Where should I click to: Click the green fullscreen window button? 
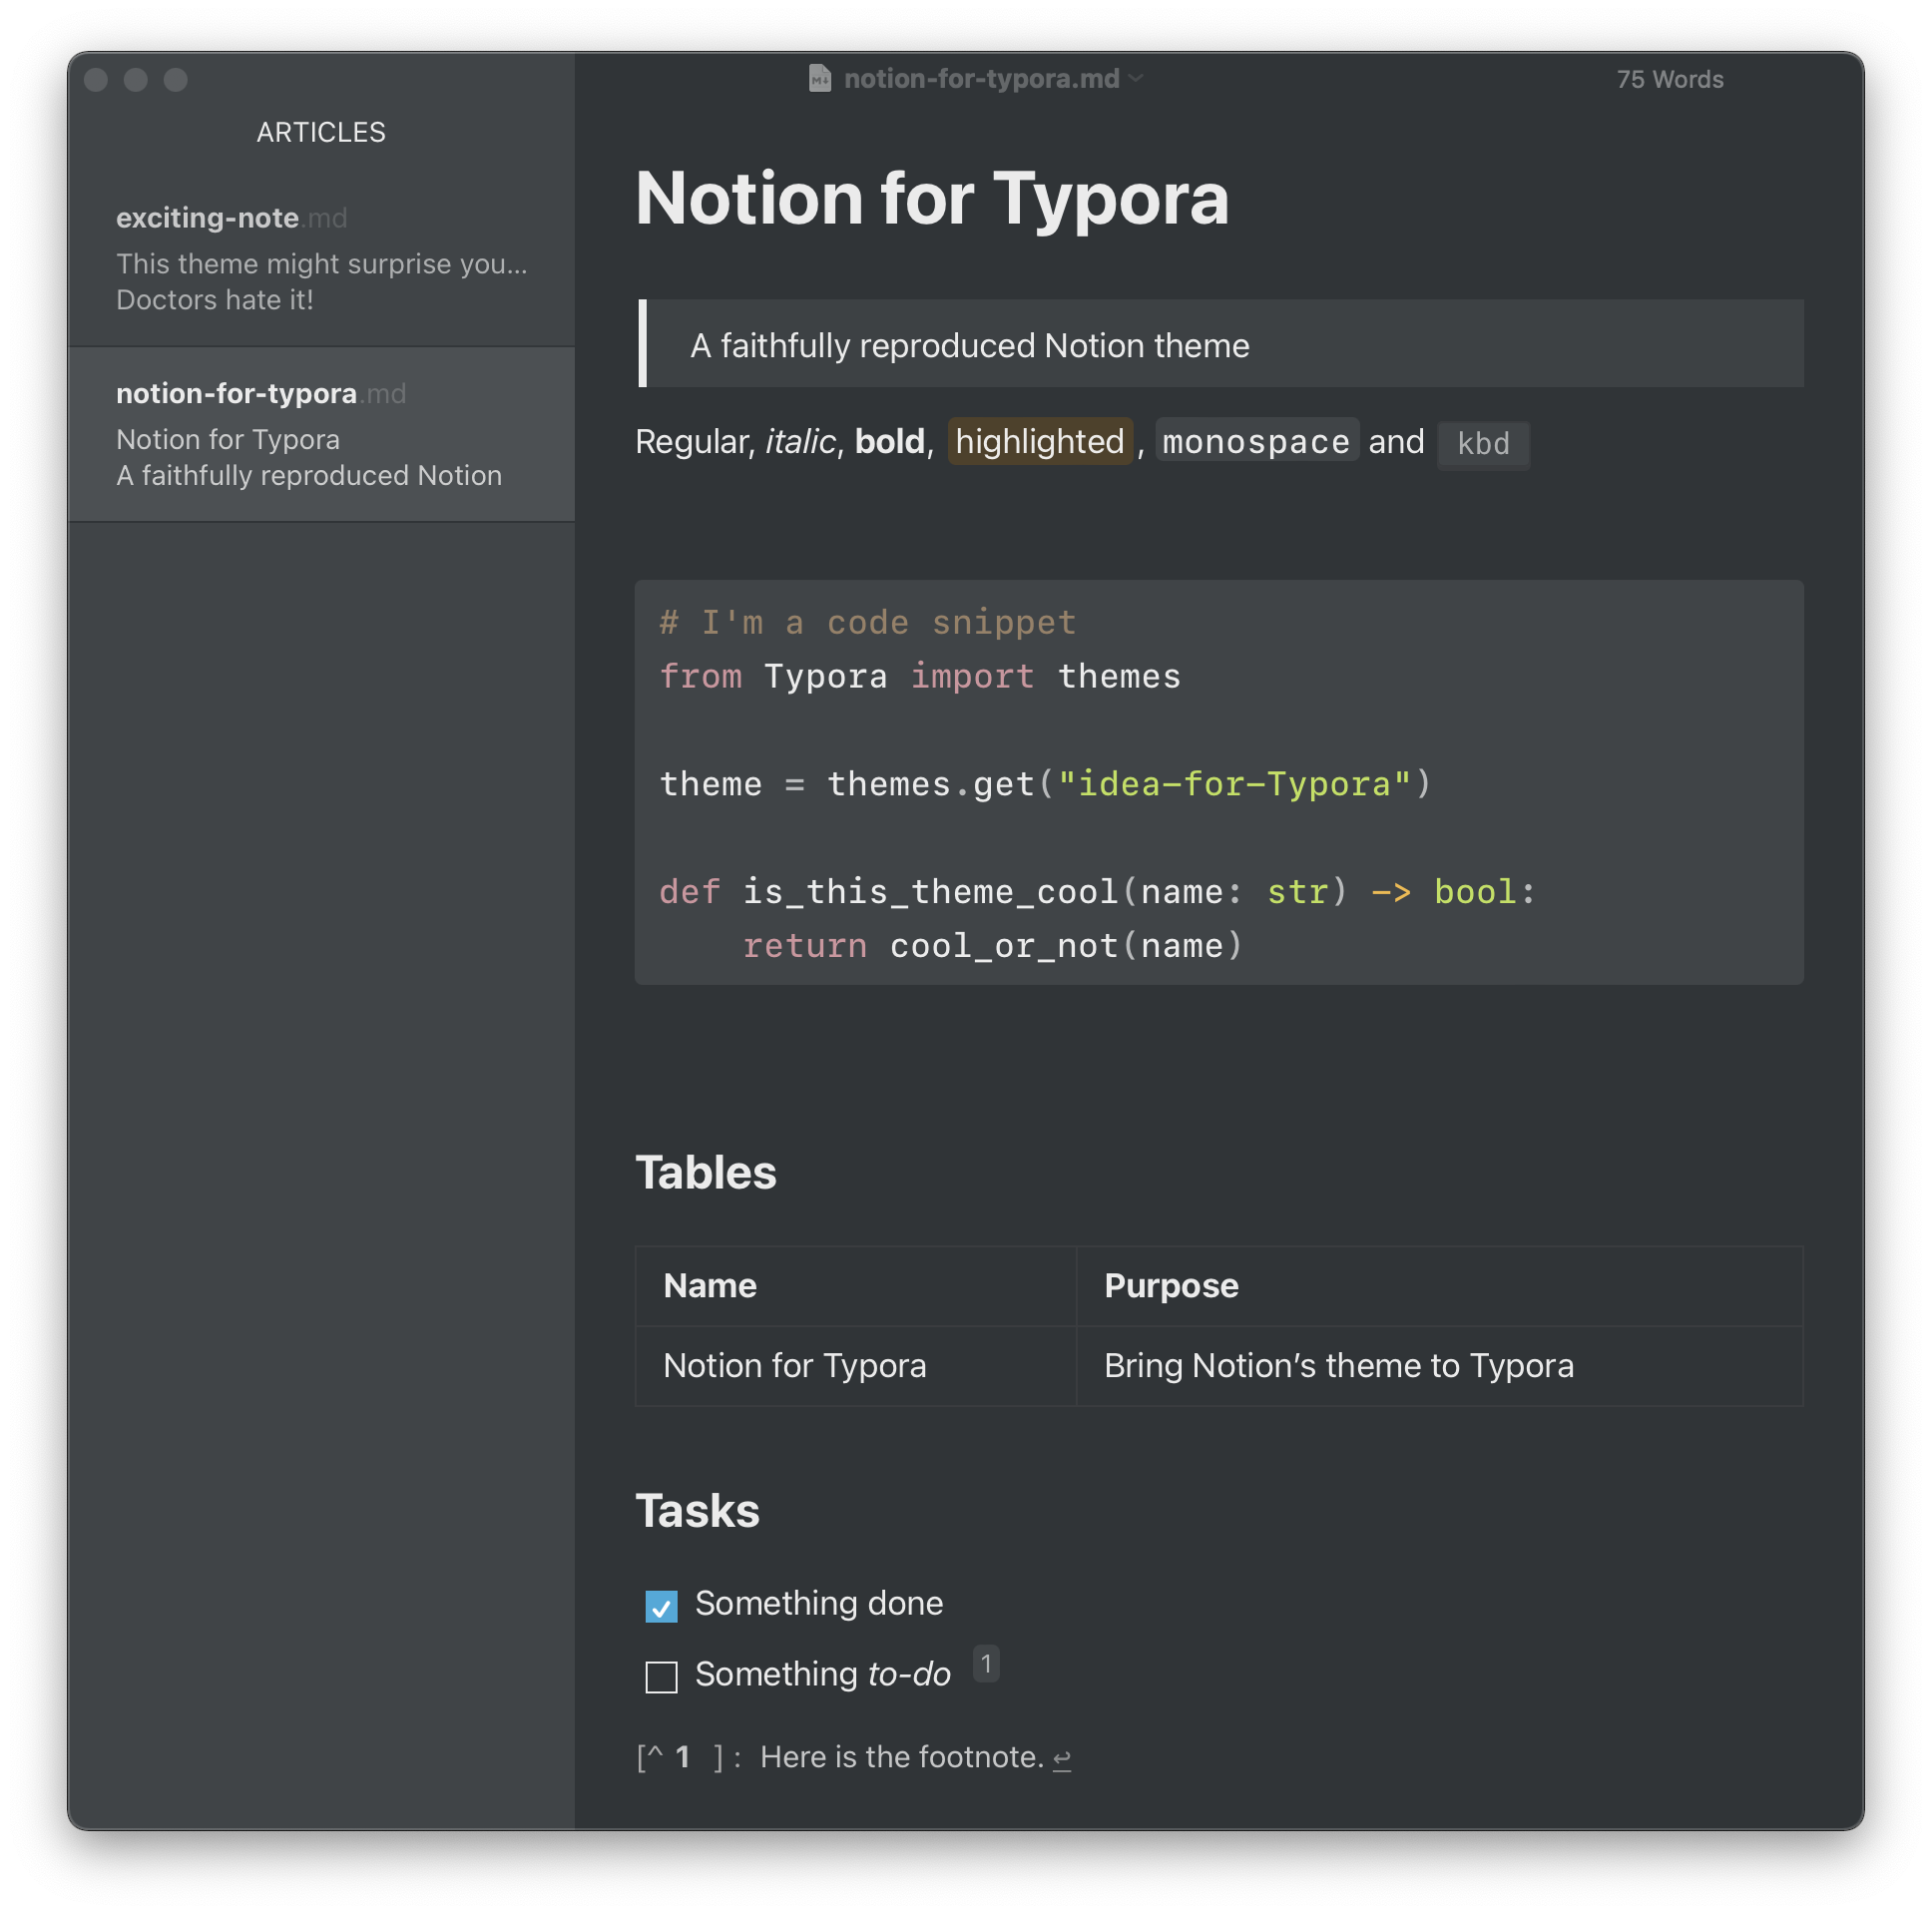(x=176, y=80)
